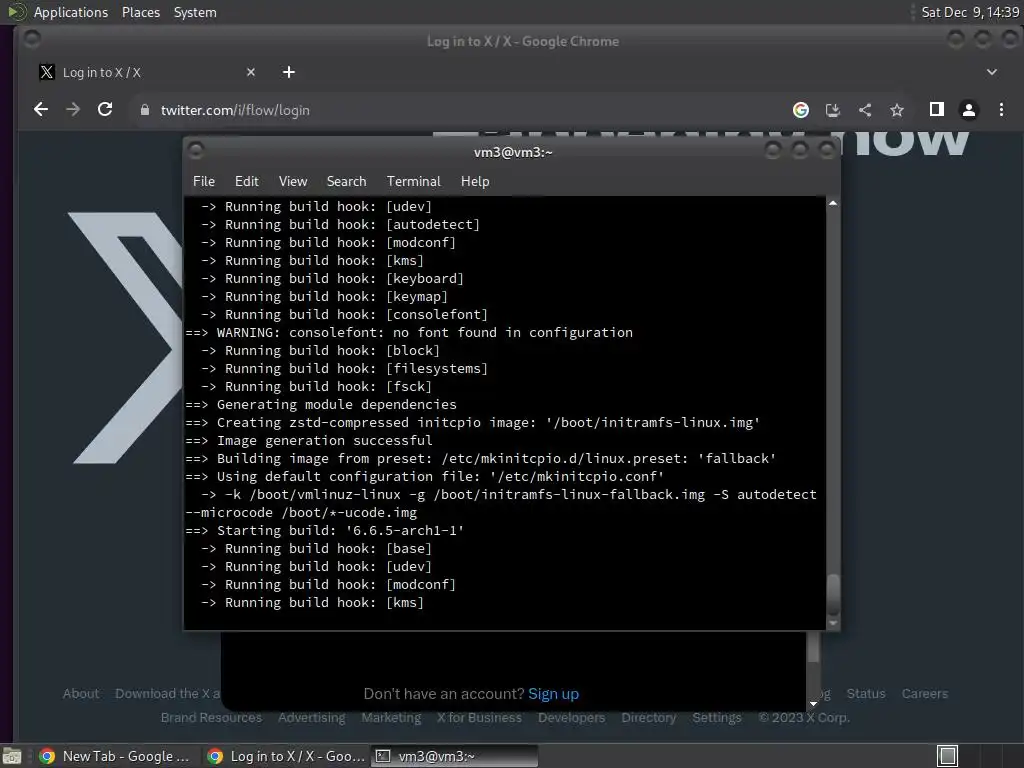This screenshot has width=1024, height=768.
Task: Click the Sign up link
Action: [553, 694]
